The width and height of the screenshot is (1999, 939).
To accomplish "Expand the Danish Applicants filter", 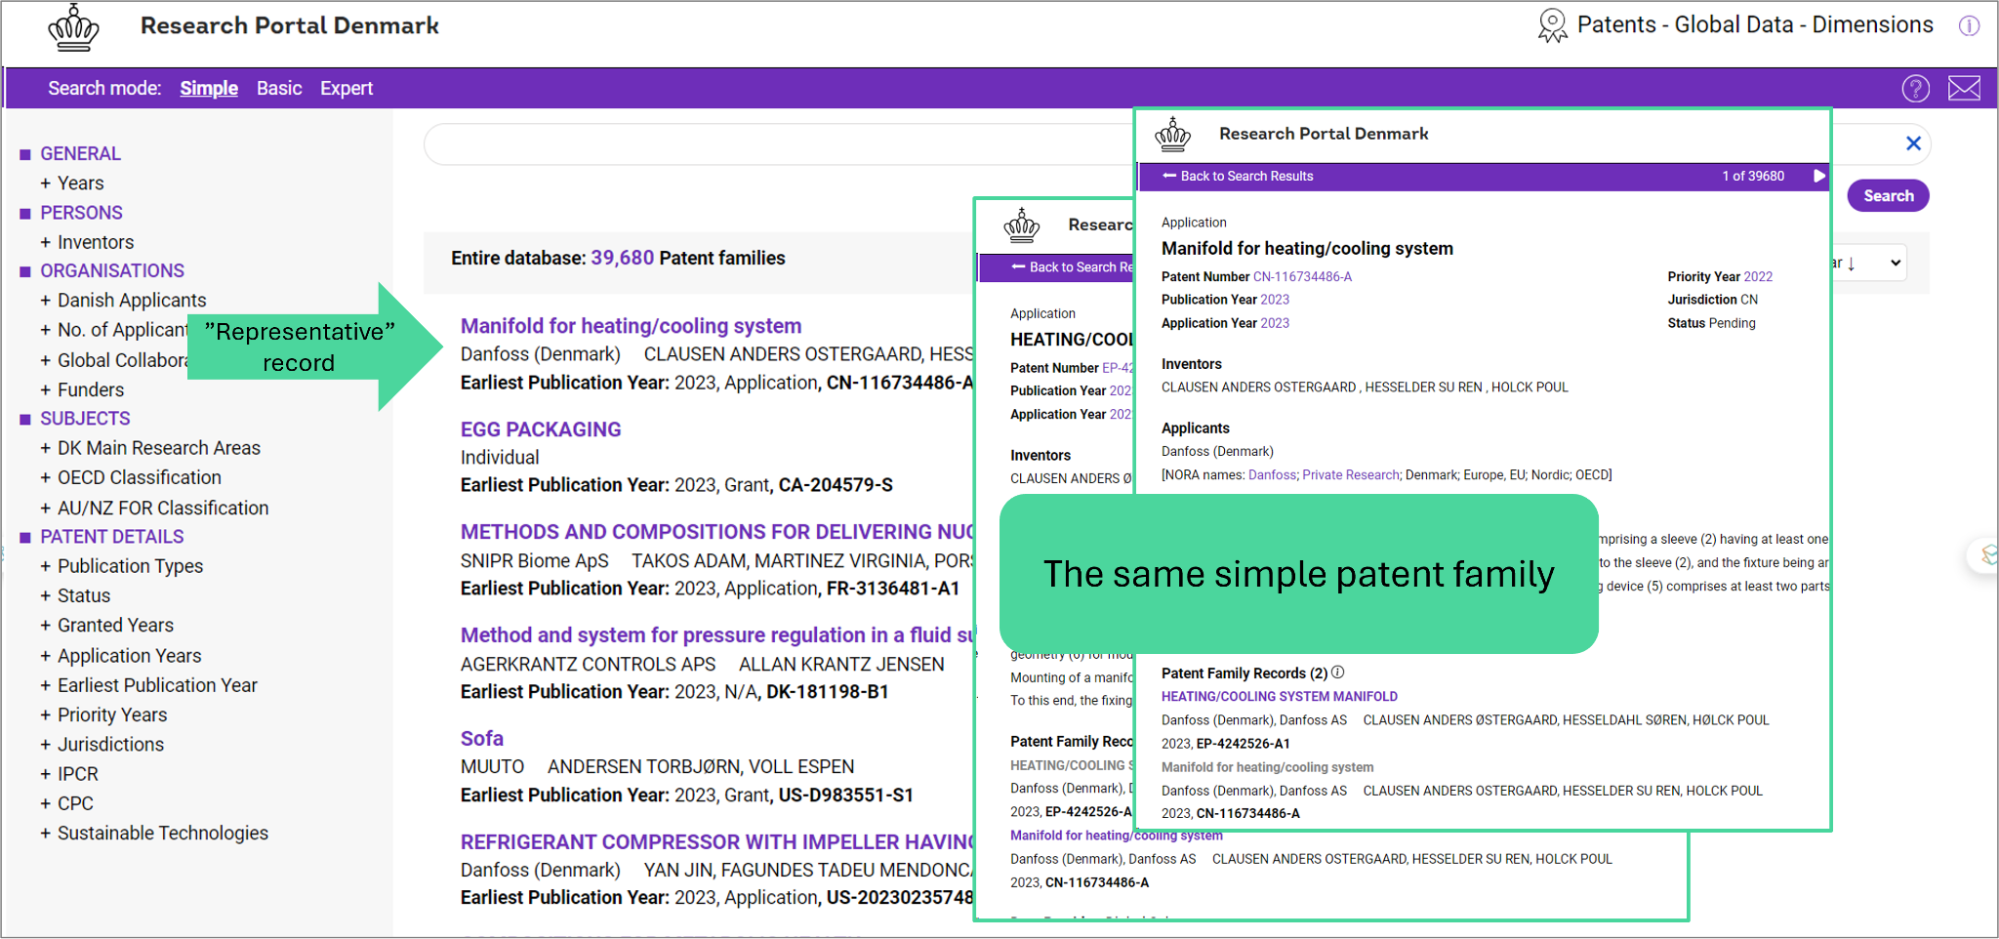I will pyautogui.click(x=130, y=300).
